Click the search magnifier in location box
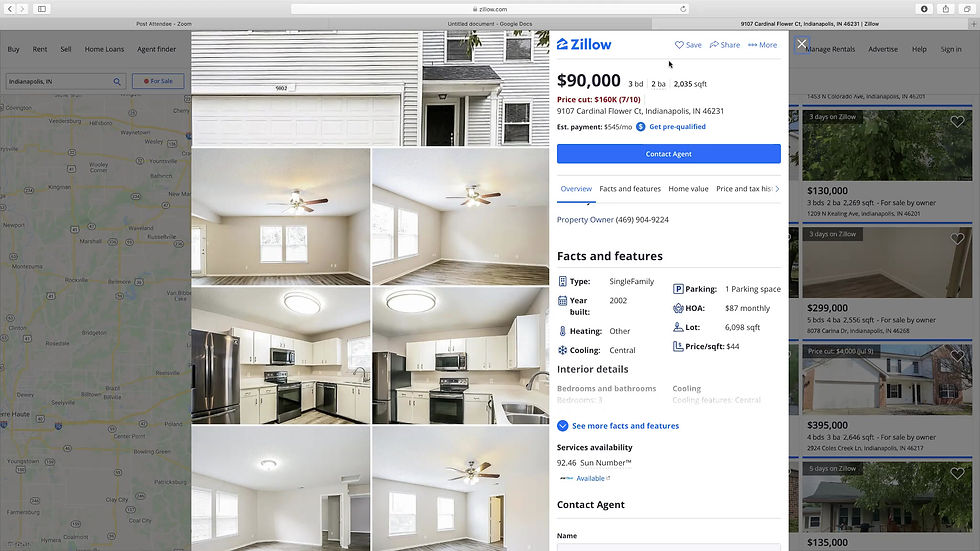 coord(117,81)
